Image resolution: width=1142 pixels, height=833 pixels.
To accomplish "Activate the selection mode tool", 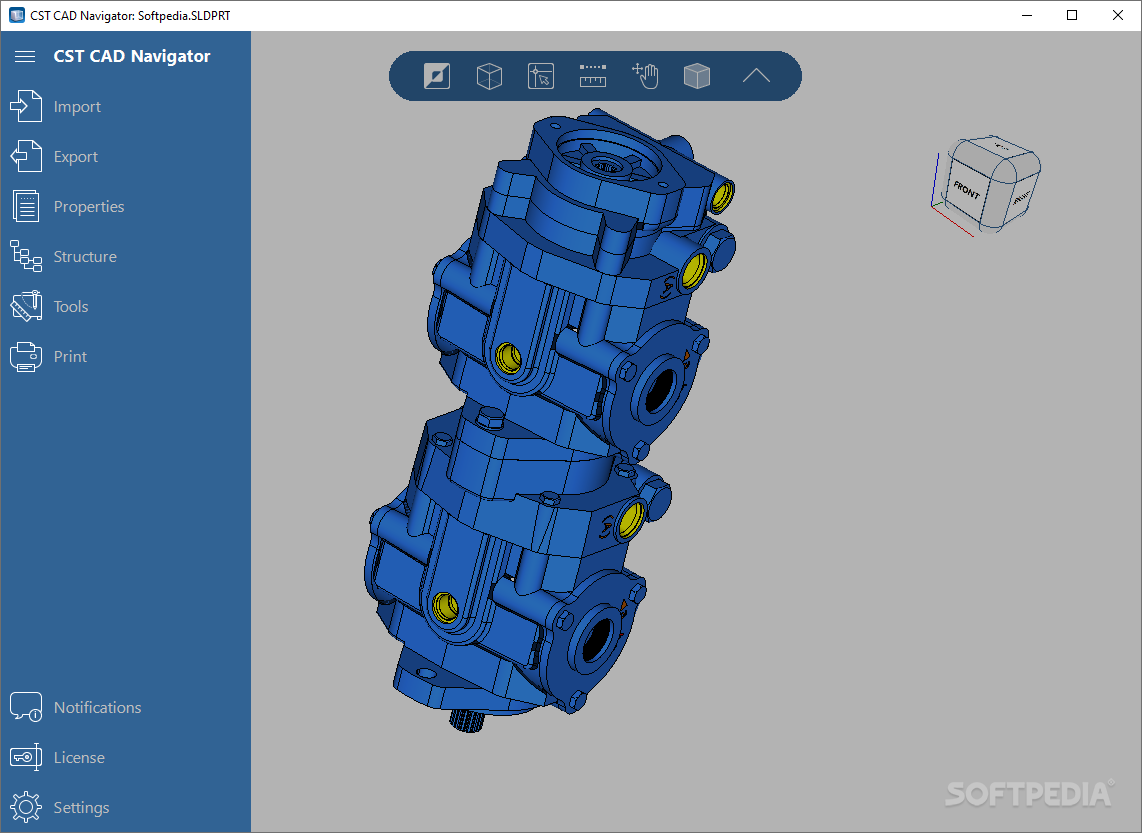I will [541, 76].
